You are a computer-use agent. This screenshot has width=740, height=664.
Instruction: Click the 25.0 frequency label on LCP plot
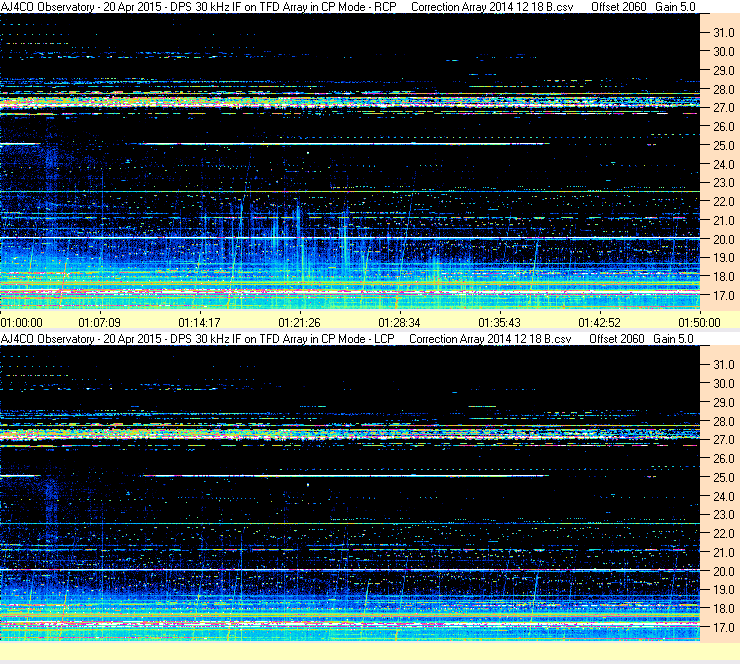(724, 478)
